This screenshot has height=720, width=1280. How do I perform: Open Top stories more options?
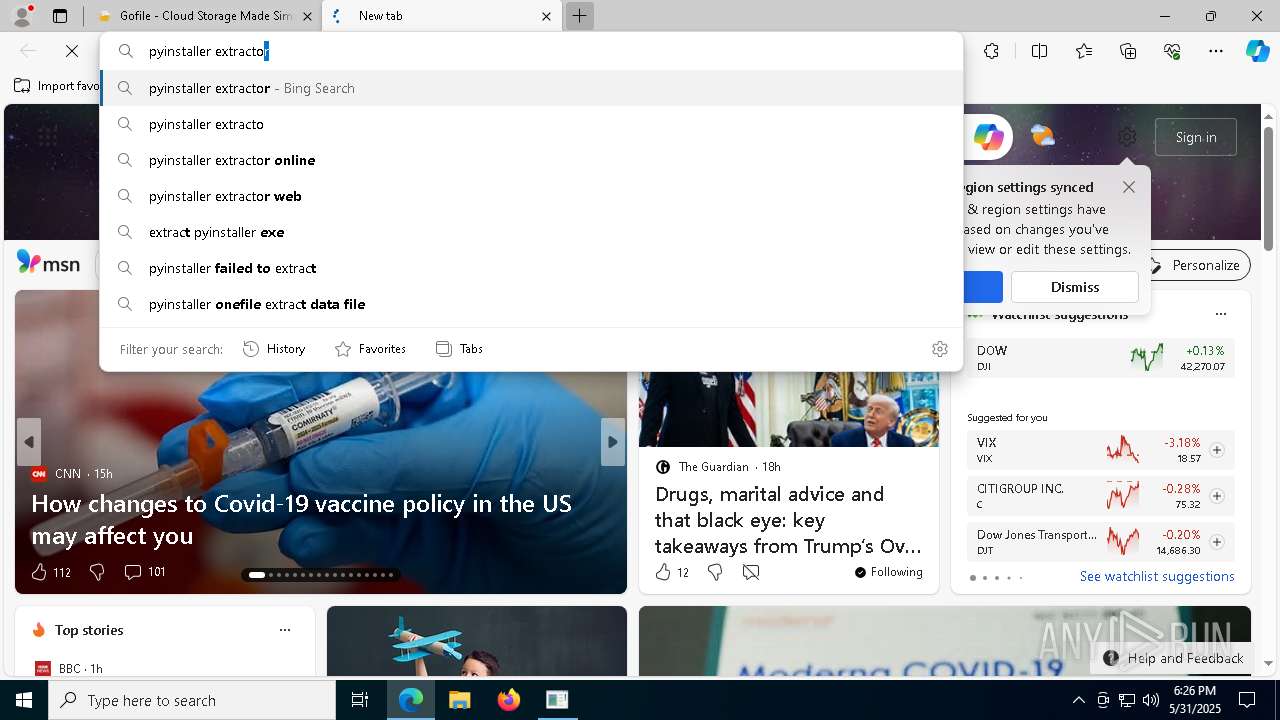(285, 630)
